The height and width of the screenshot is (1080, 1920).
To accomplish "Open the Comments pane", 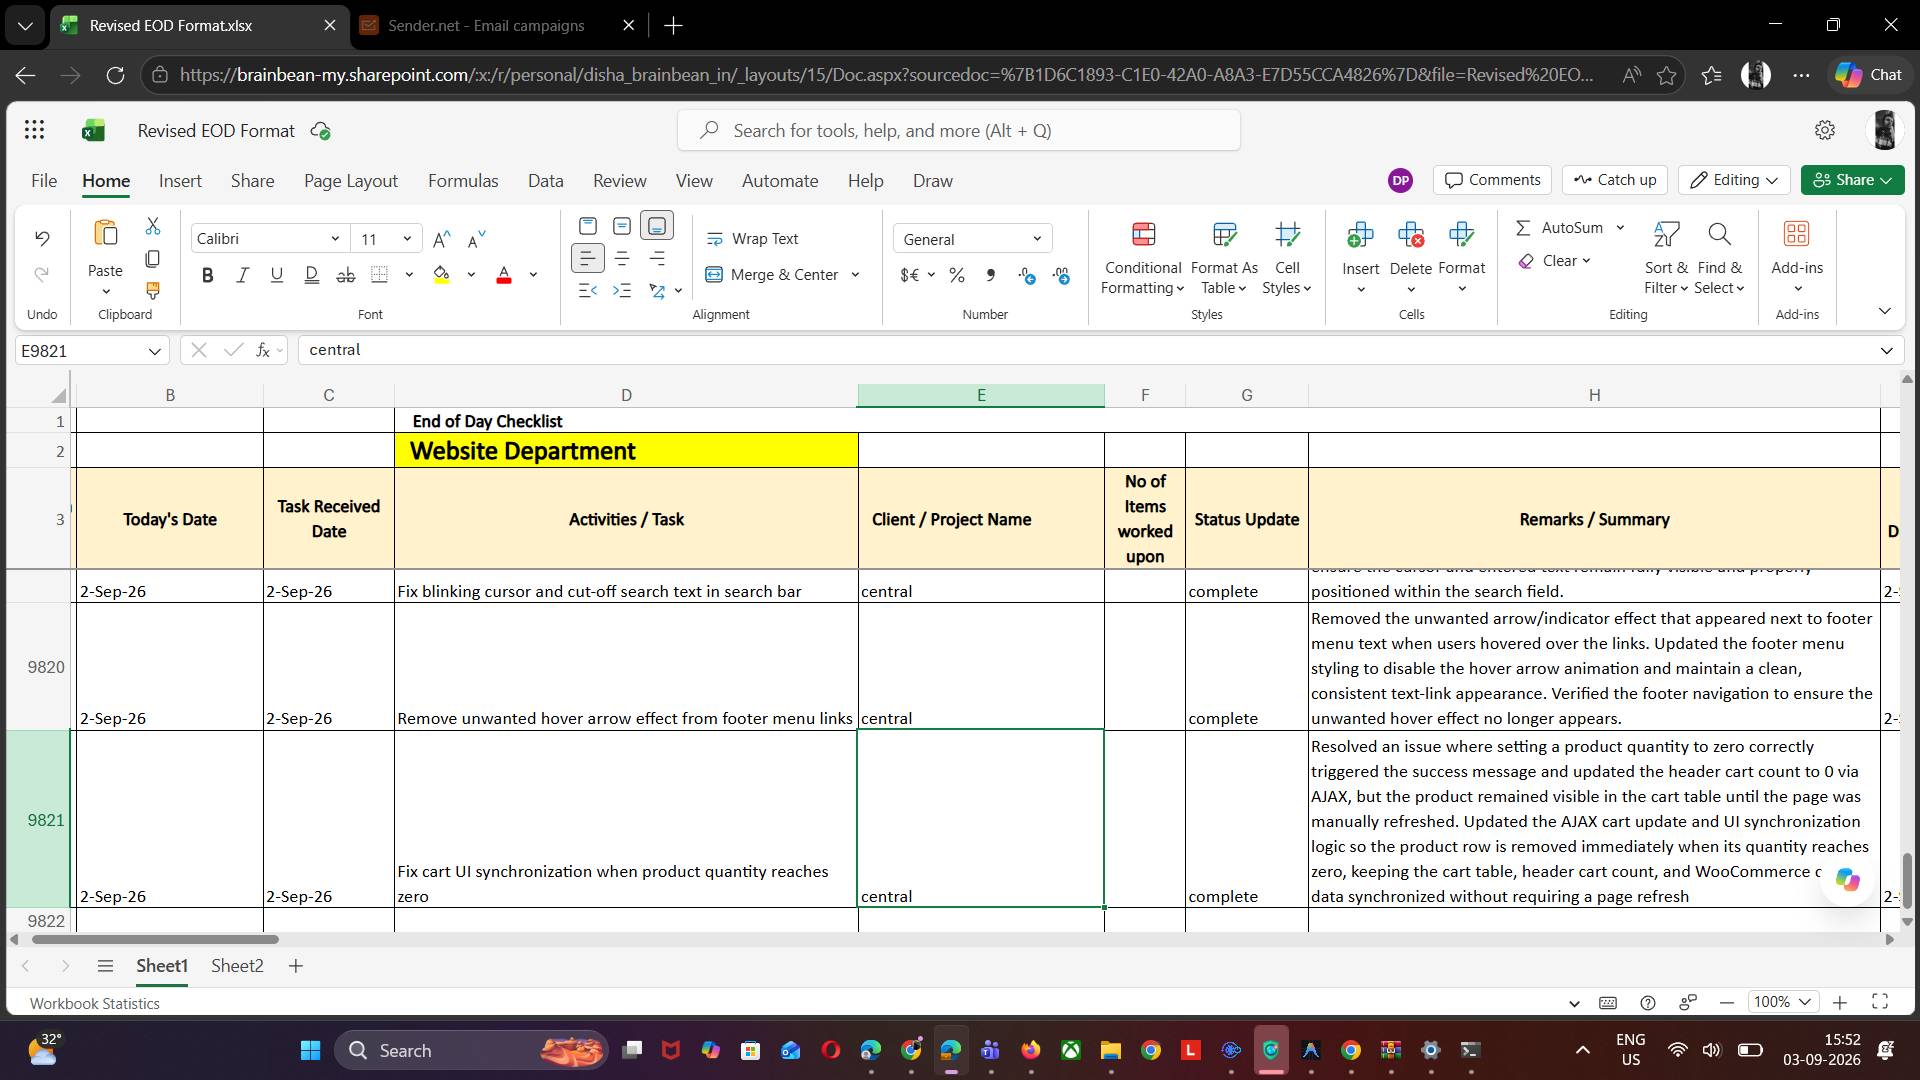I will 1493,180.
